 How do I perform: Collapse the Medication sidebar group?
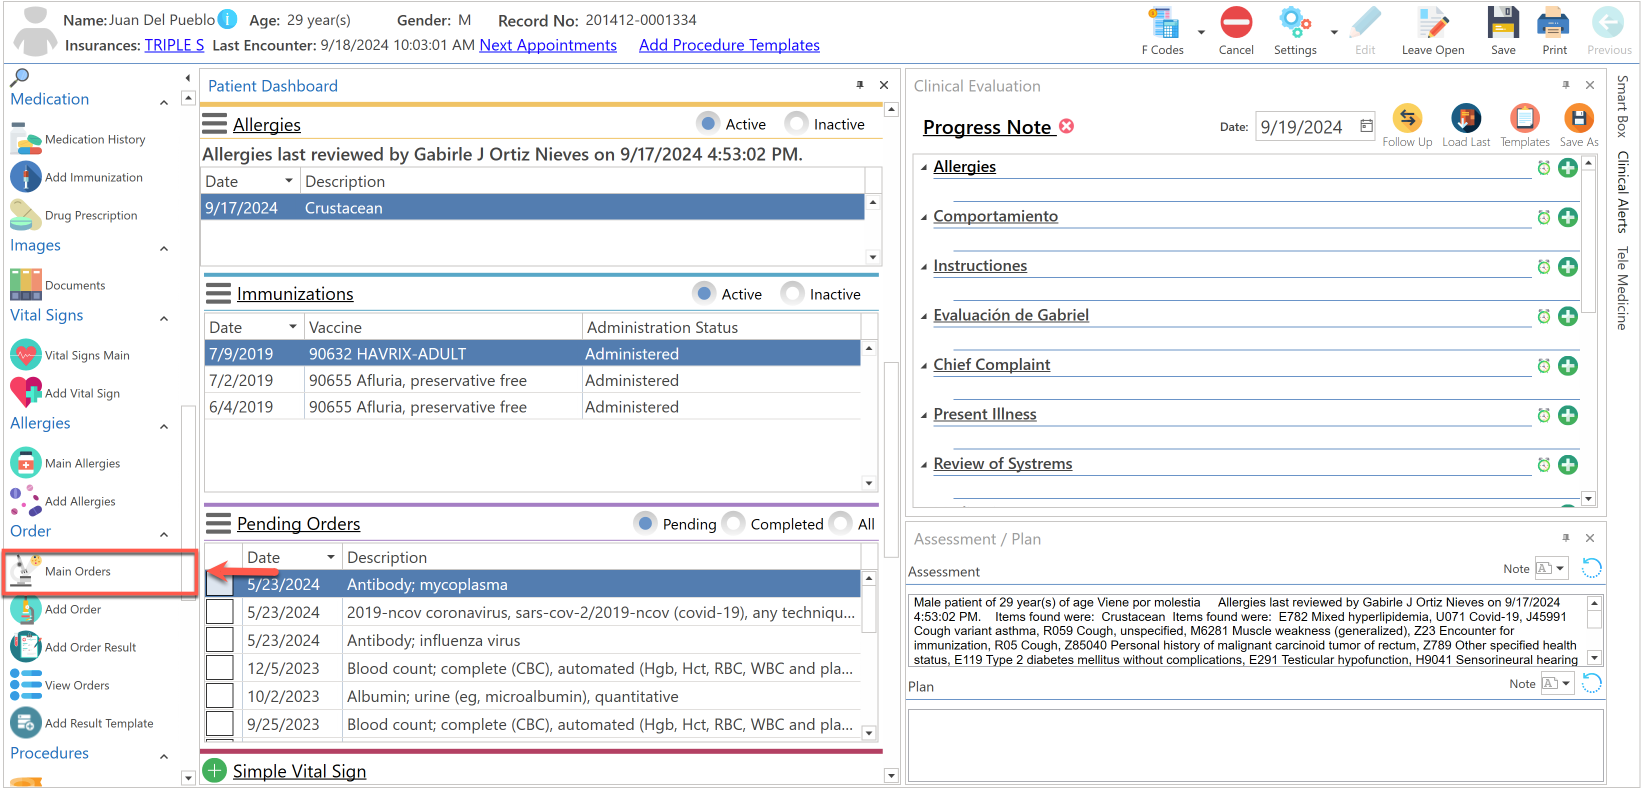point(164,103)
